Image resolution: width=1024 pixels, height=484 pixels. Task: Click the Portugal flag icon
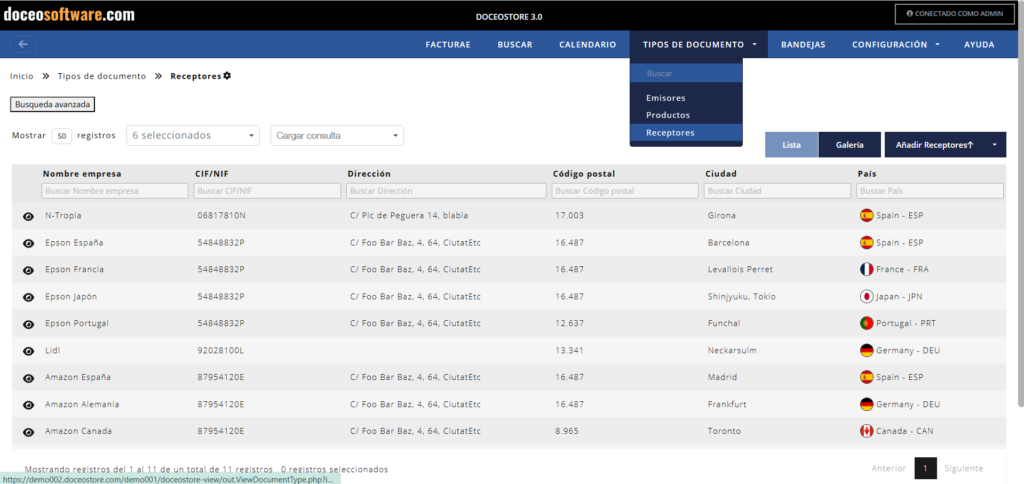point(867,323)
